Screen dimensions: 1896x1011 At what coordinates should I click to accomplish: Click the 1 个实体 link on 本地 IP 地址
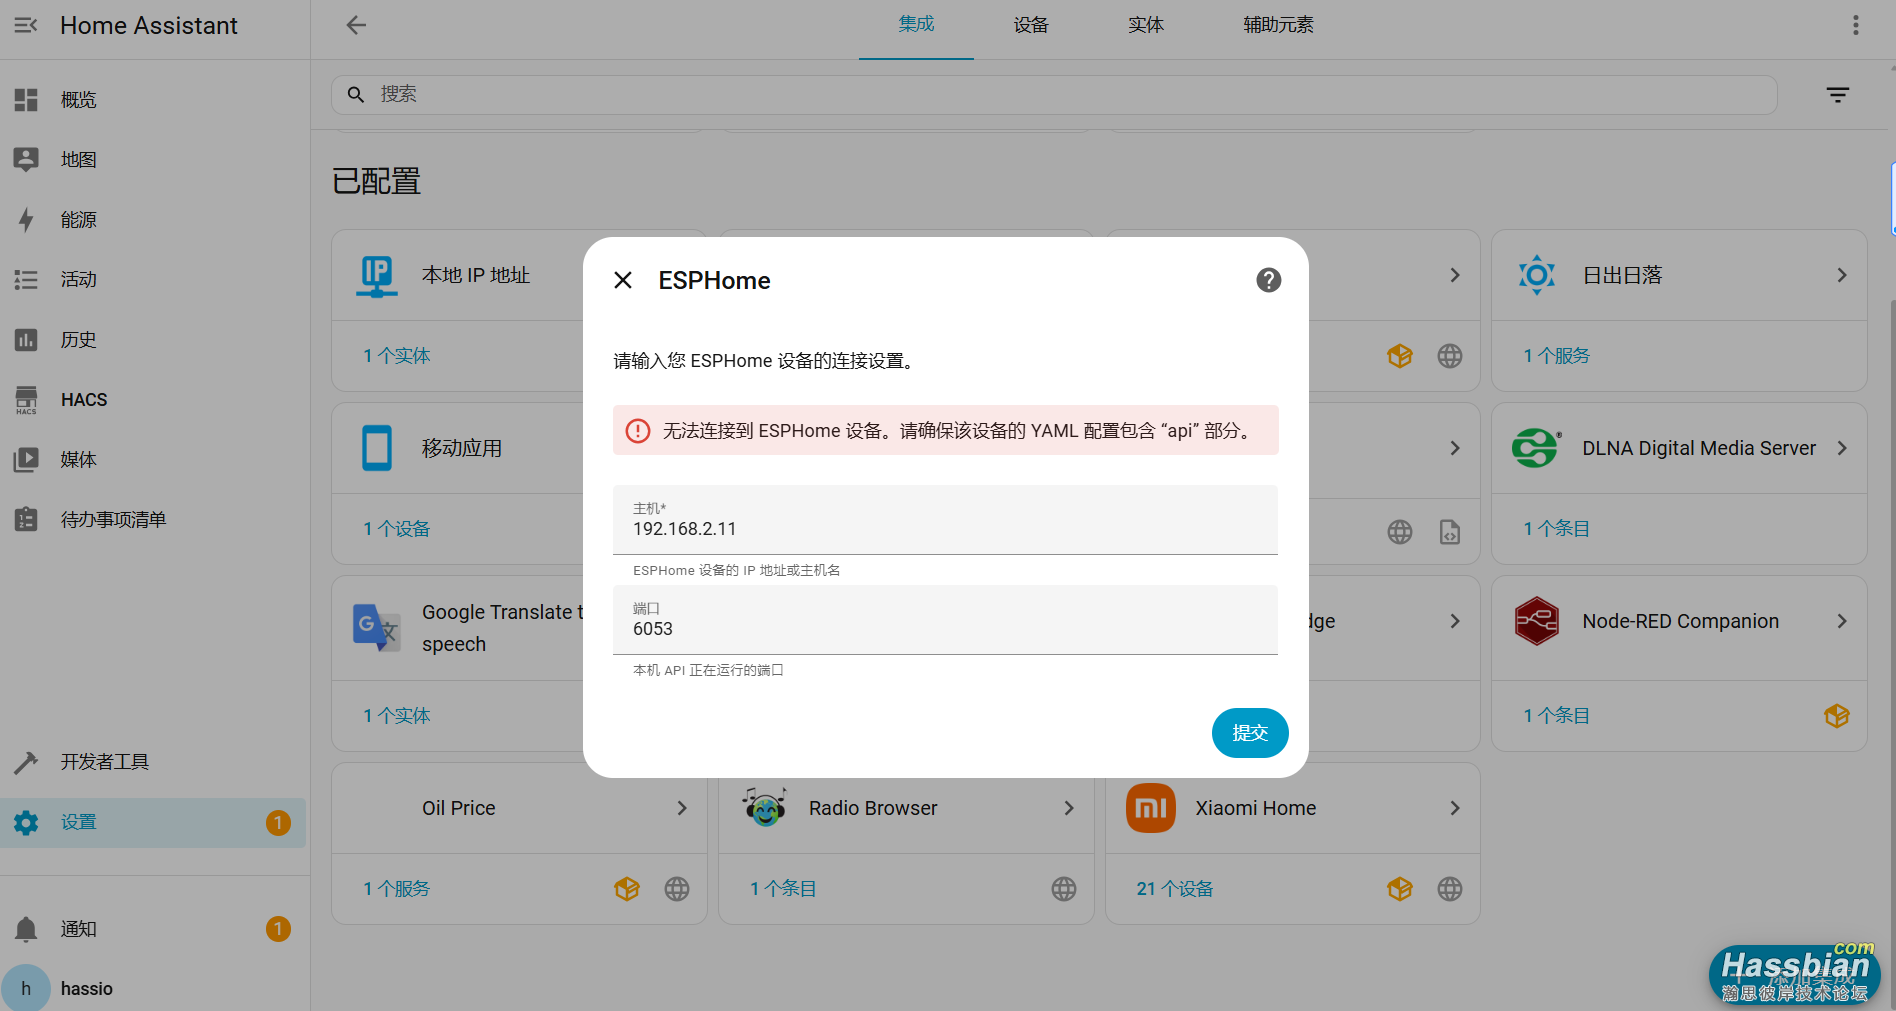[x=396, y=355]
